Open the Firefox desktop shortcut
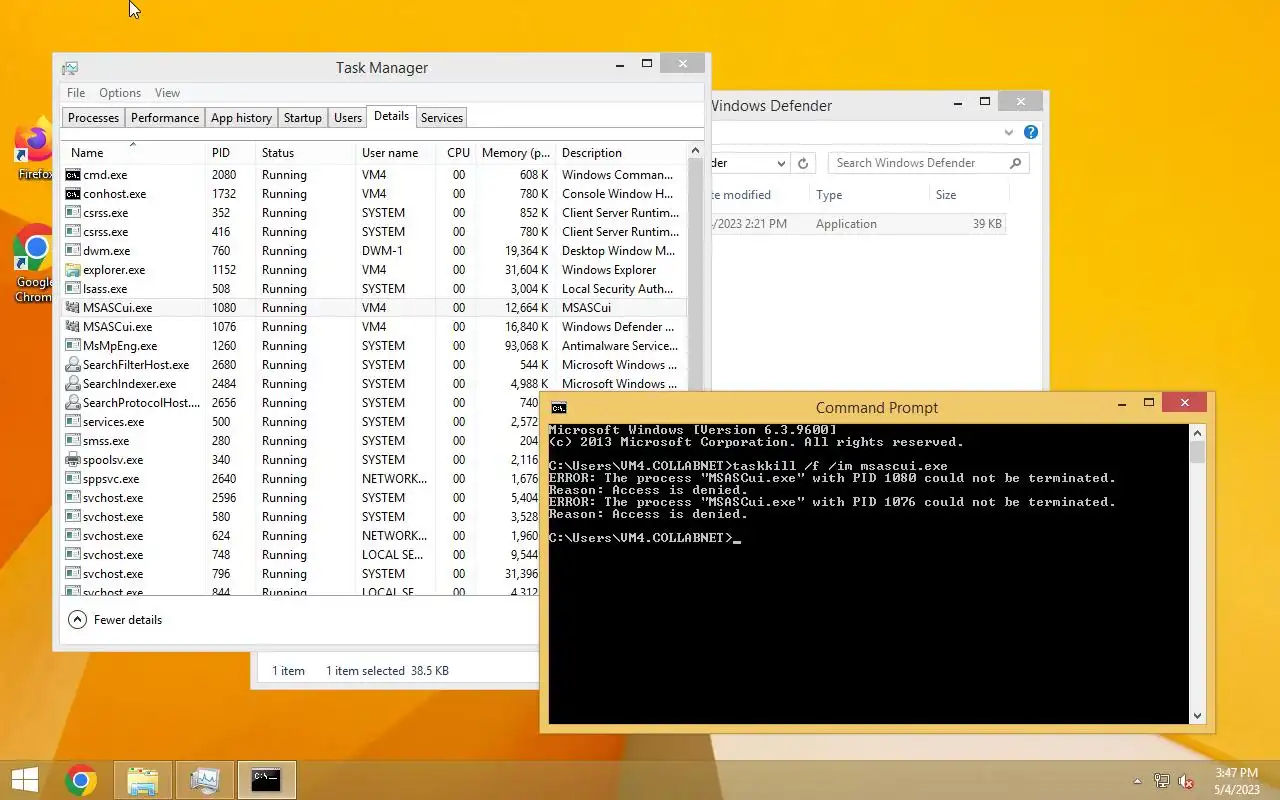 (x=36, y=150)
